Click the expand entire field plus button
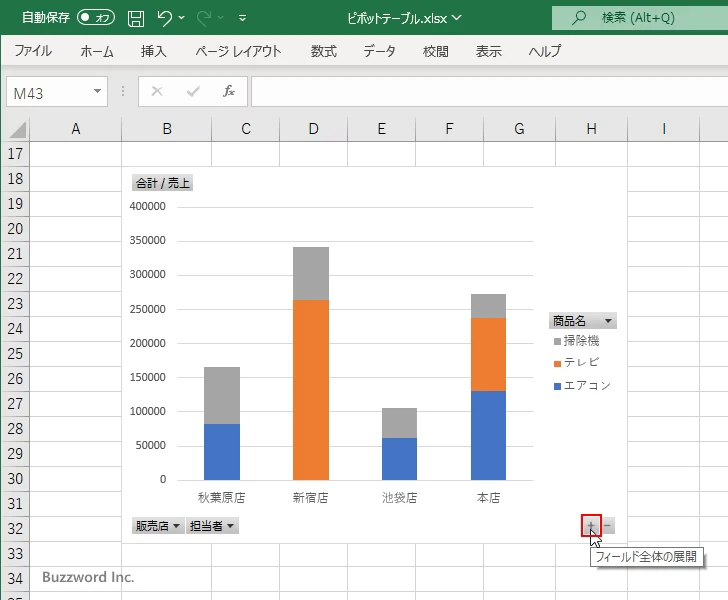The height and width of the screenshot is (600, 728). [x=591, y=526]
